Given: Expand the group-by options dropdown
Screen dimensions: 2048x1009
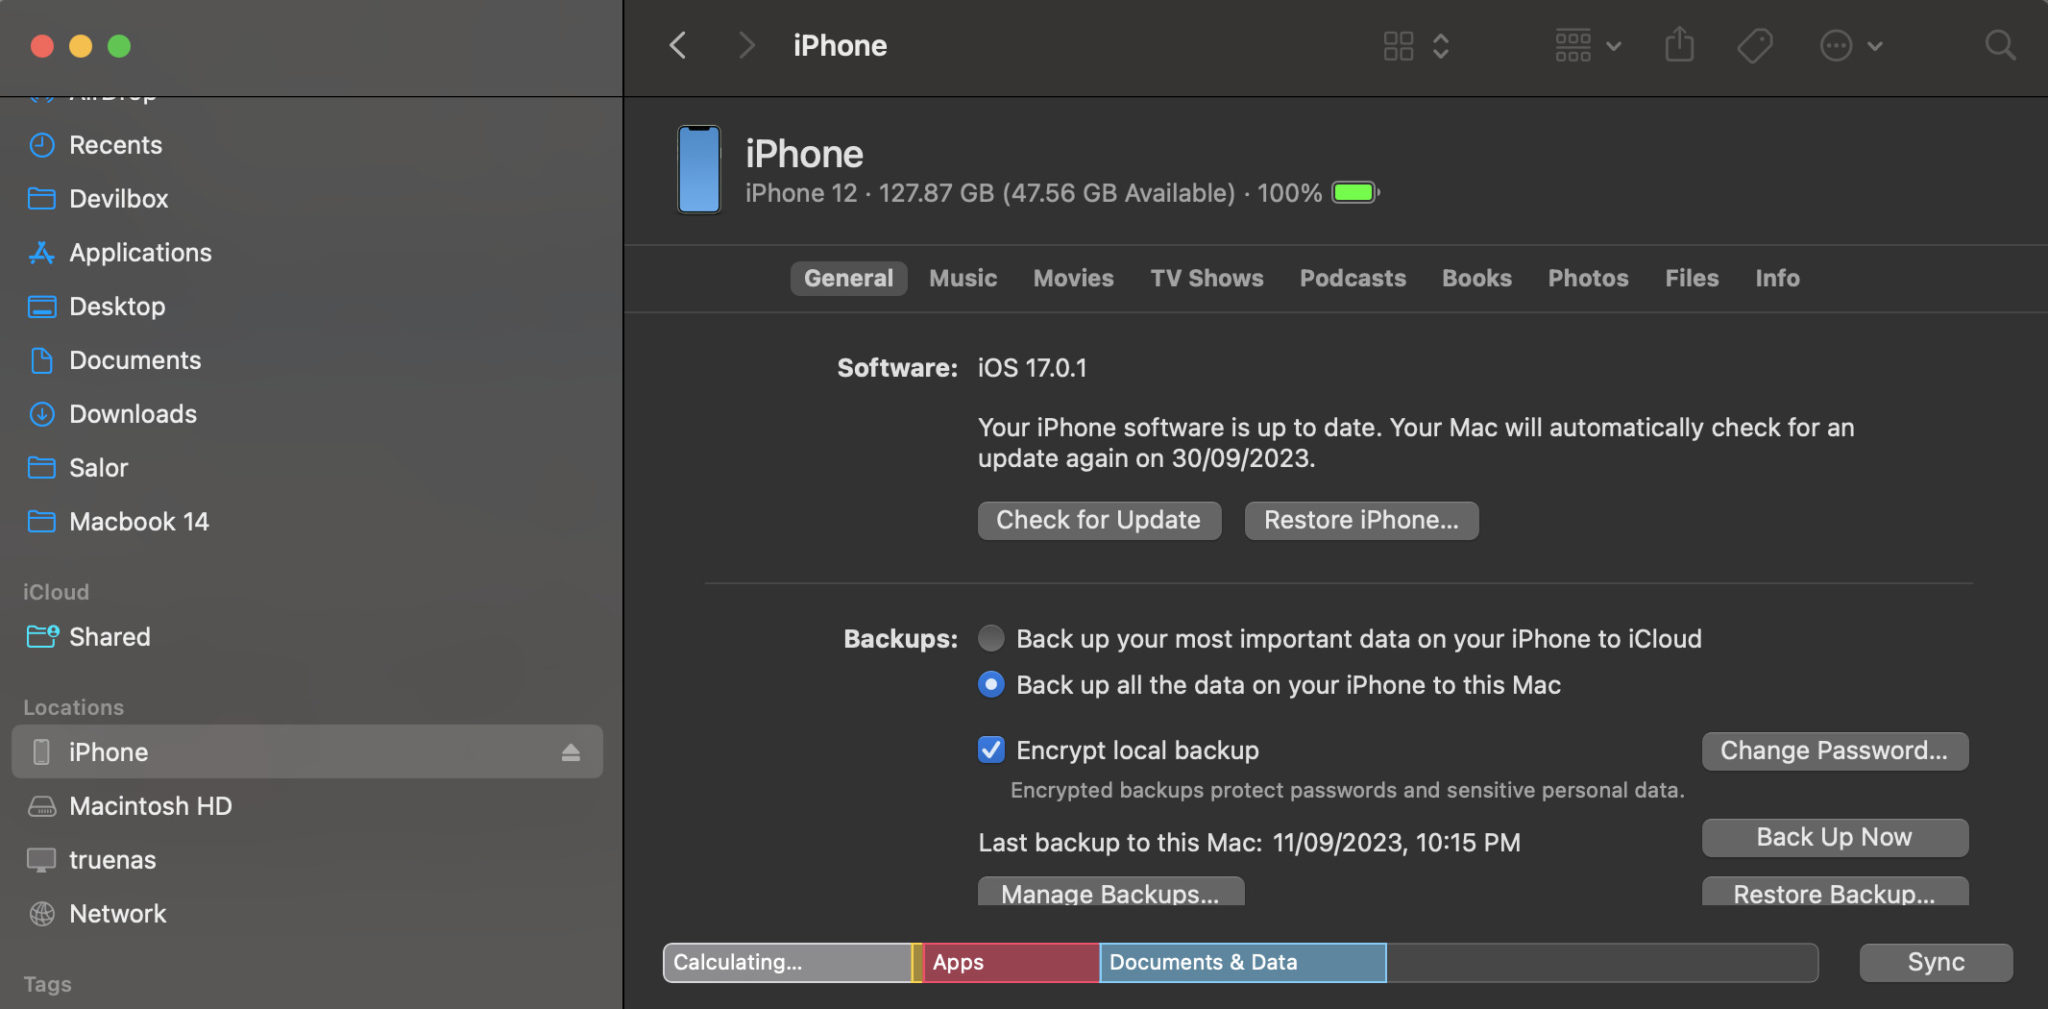Looking at the screenshot, I should [x=1587, y=46].
